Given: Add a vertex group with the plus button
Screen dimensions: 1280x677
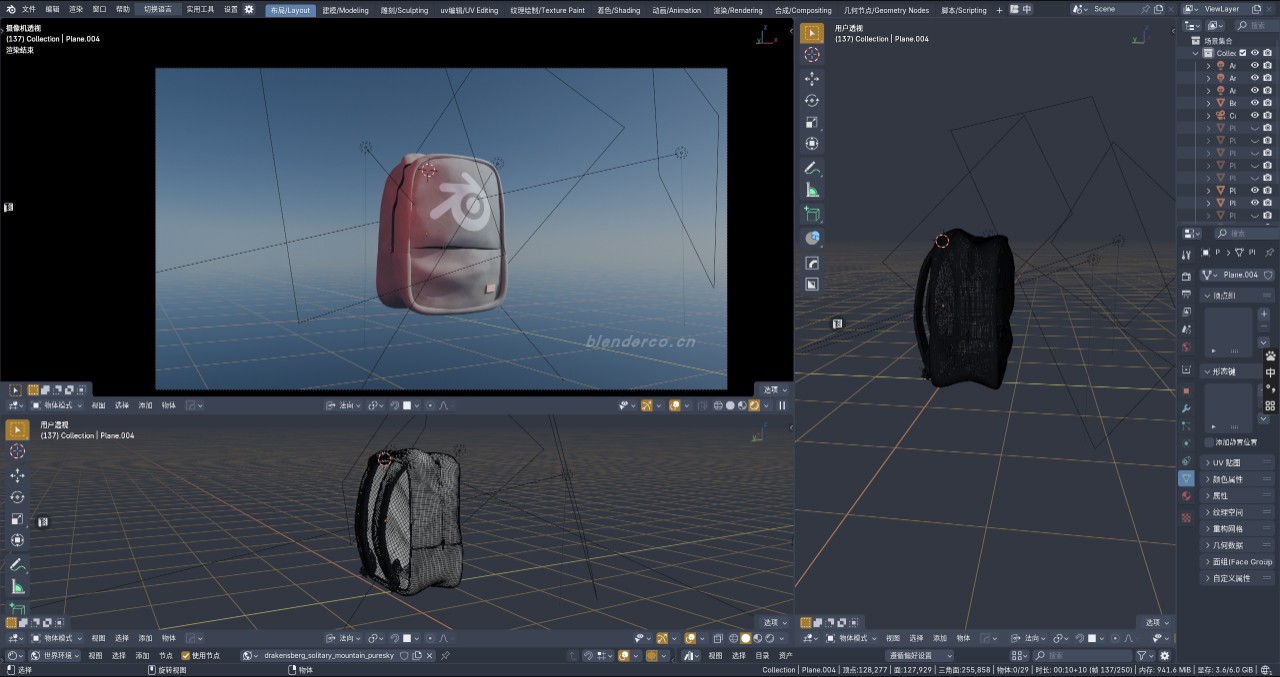Looking at the screenshot, I should [1264, 314].
